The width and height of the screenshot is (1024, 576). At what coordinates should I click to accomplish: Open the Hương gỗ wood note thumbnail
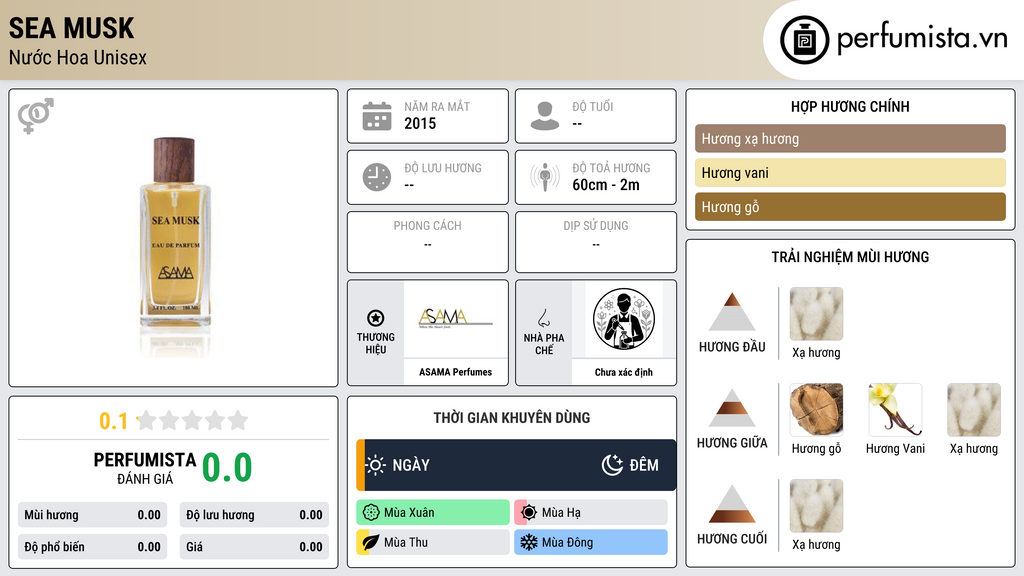pyautogui.click(x=816, y=410)
